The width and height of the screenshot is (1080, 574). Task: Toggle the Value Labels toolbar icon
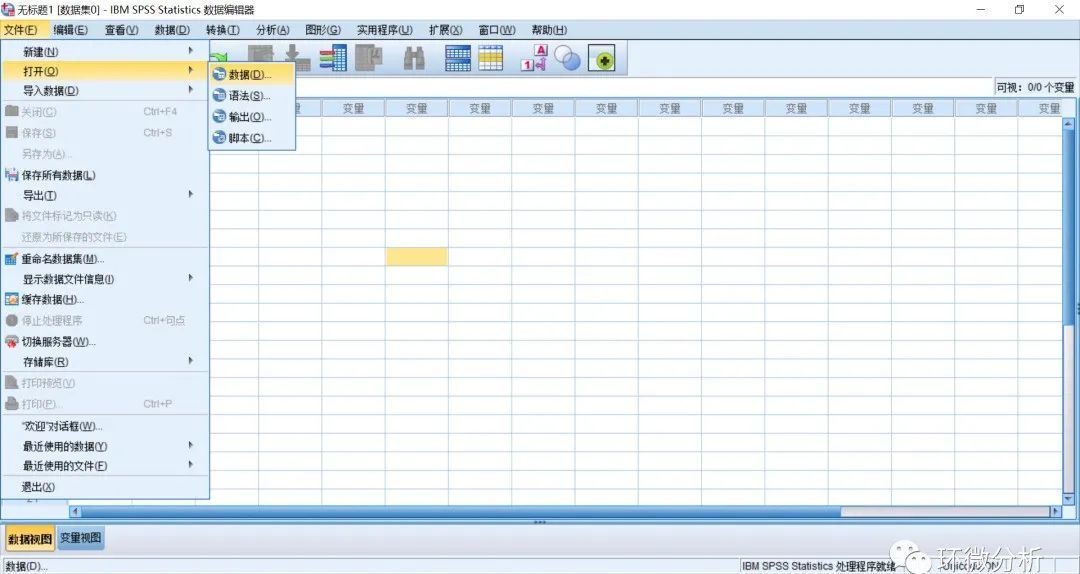(534, 58)
